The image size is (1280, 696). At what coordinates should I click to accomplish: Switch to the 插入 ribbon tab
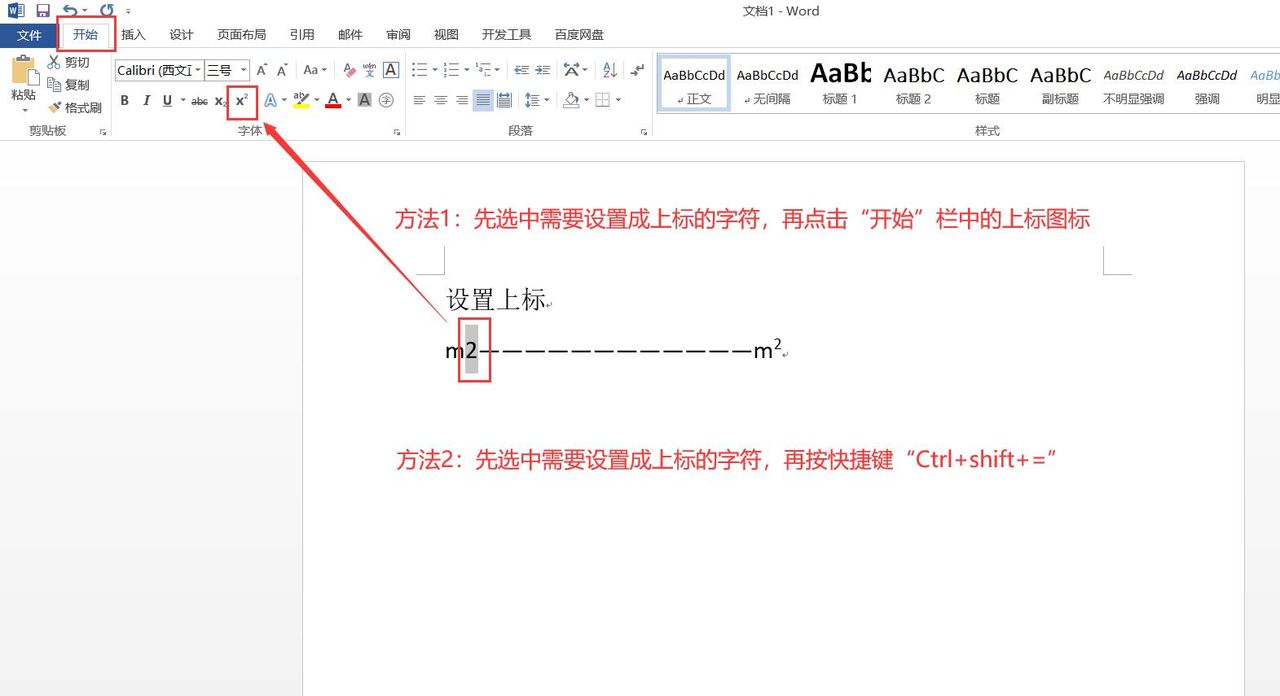(x=133, y=34)
